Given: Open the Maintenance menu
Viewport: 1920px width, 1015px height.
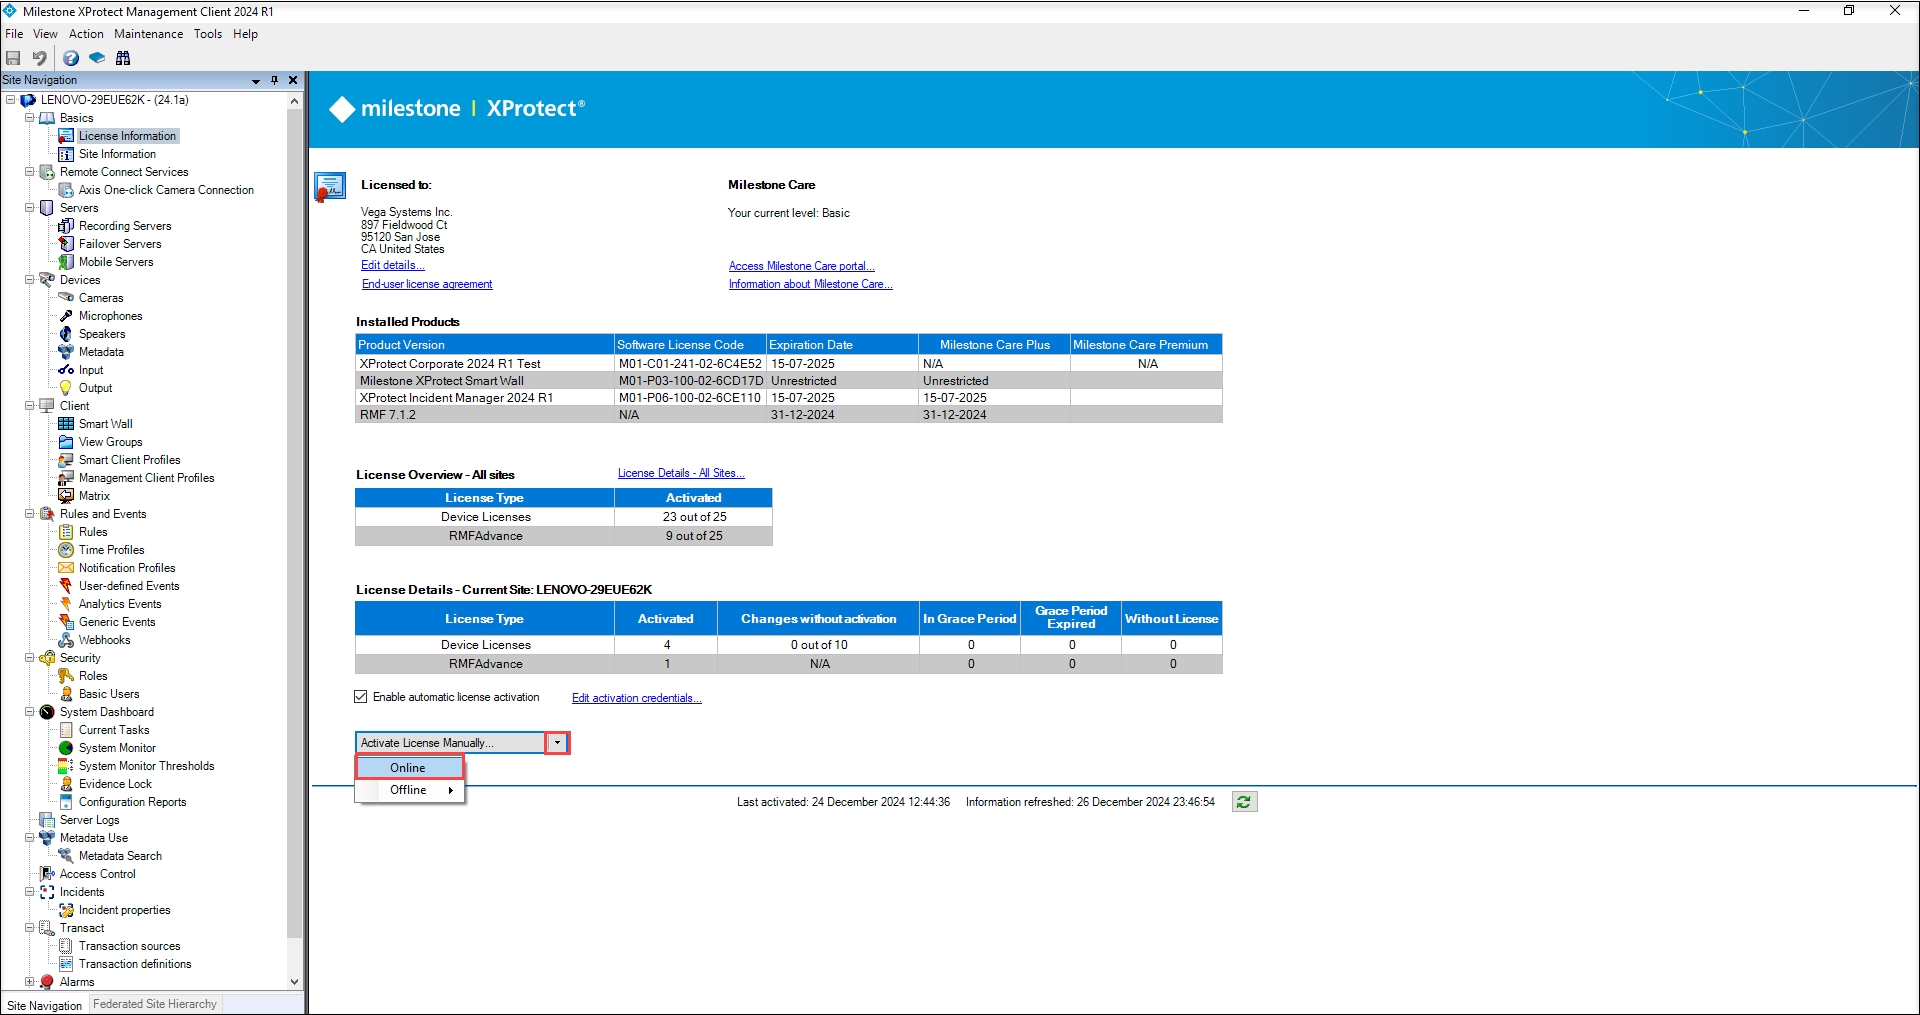Looking at the screenshot, I should click(x=148, y=34).
